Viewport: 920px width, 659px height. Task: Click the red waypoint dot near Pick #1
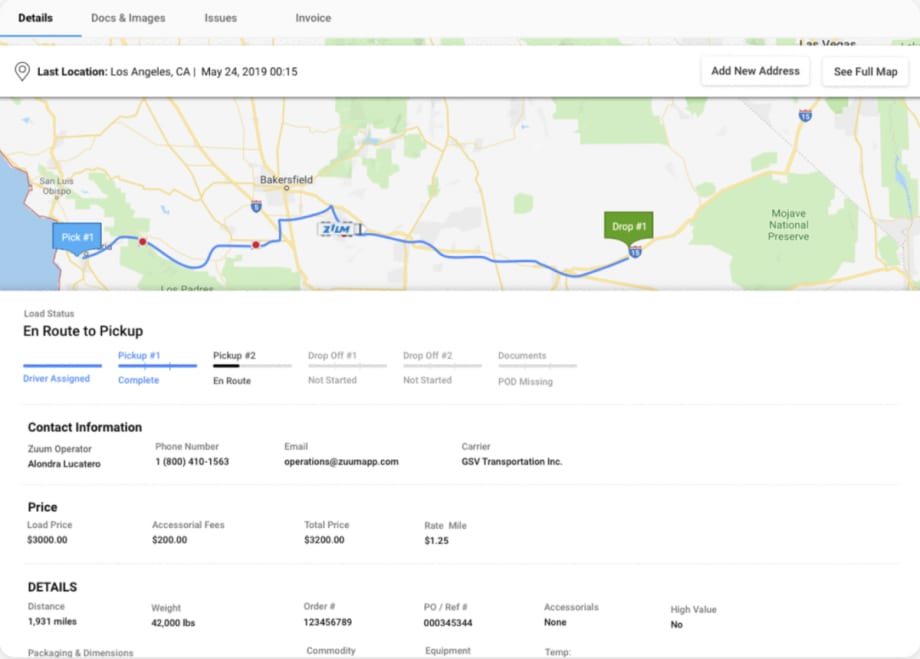(x=143, y=241)
